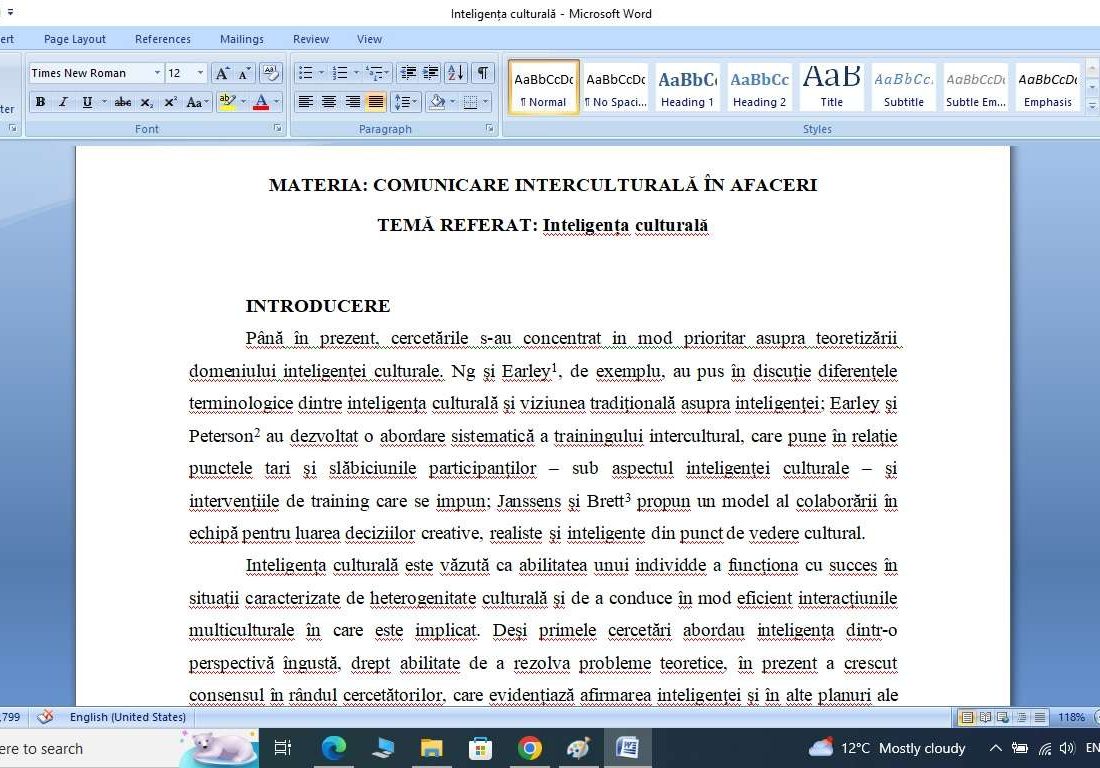Open the font family dropdown
Viewport: 1100px width, 768px height.
click(157, 72)
